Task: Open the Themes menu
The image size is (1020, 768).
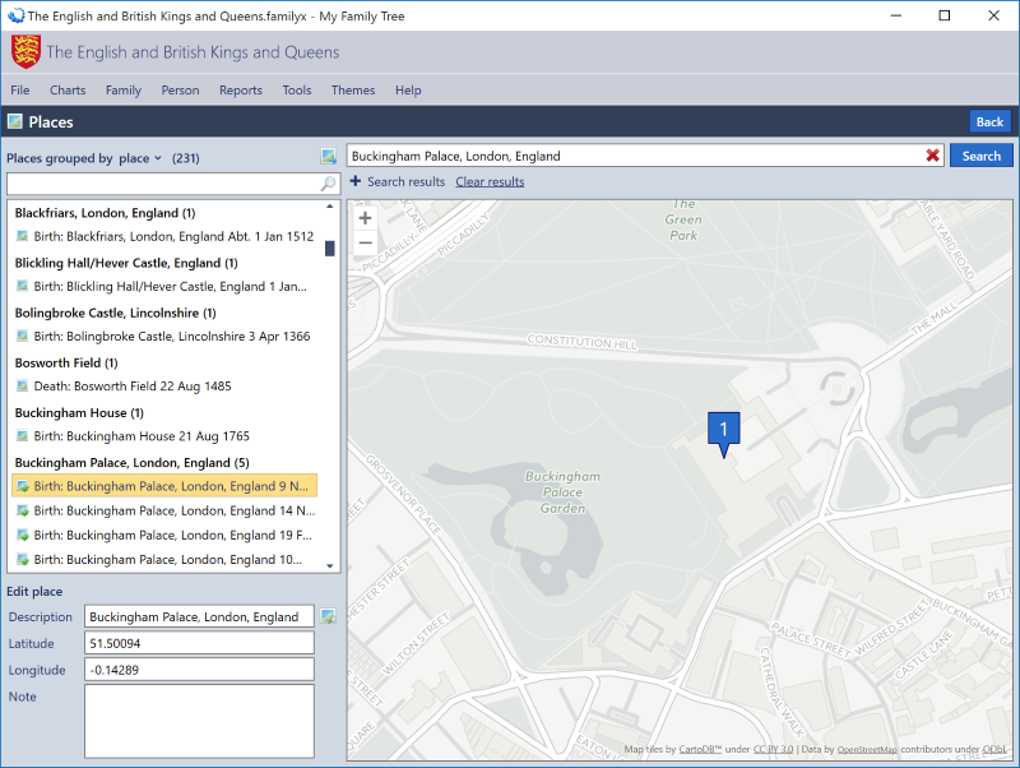Action: click(353, 90)
